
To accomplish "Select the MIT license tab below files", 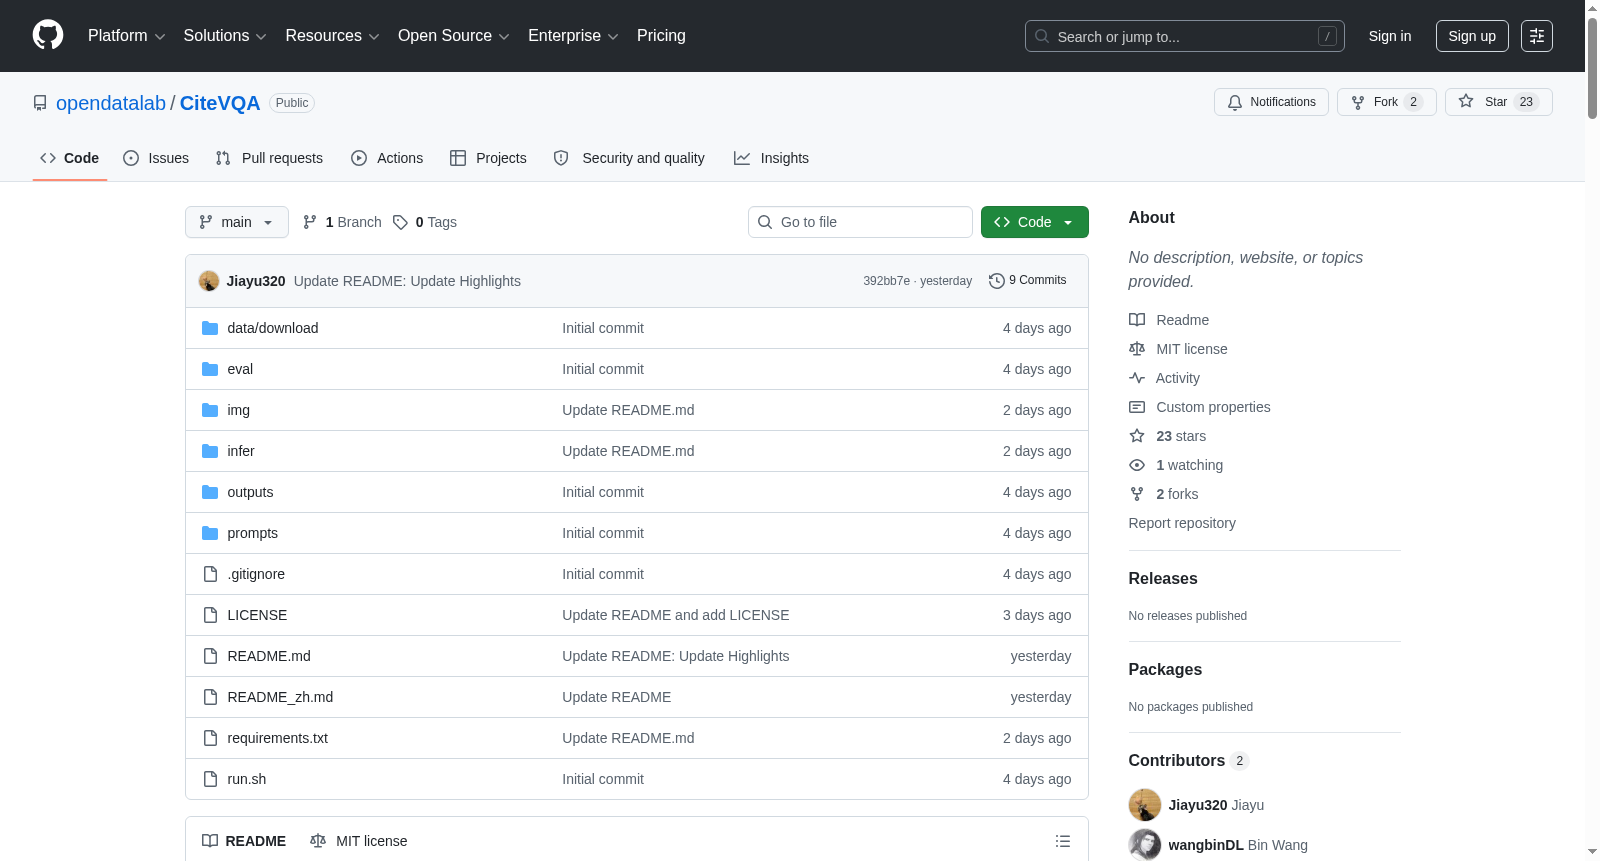I will (x=359, y=841).
